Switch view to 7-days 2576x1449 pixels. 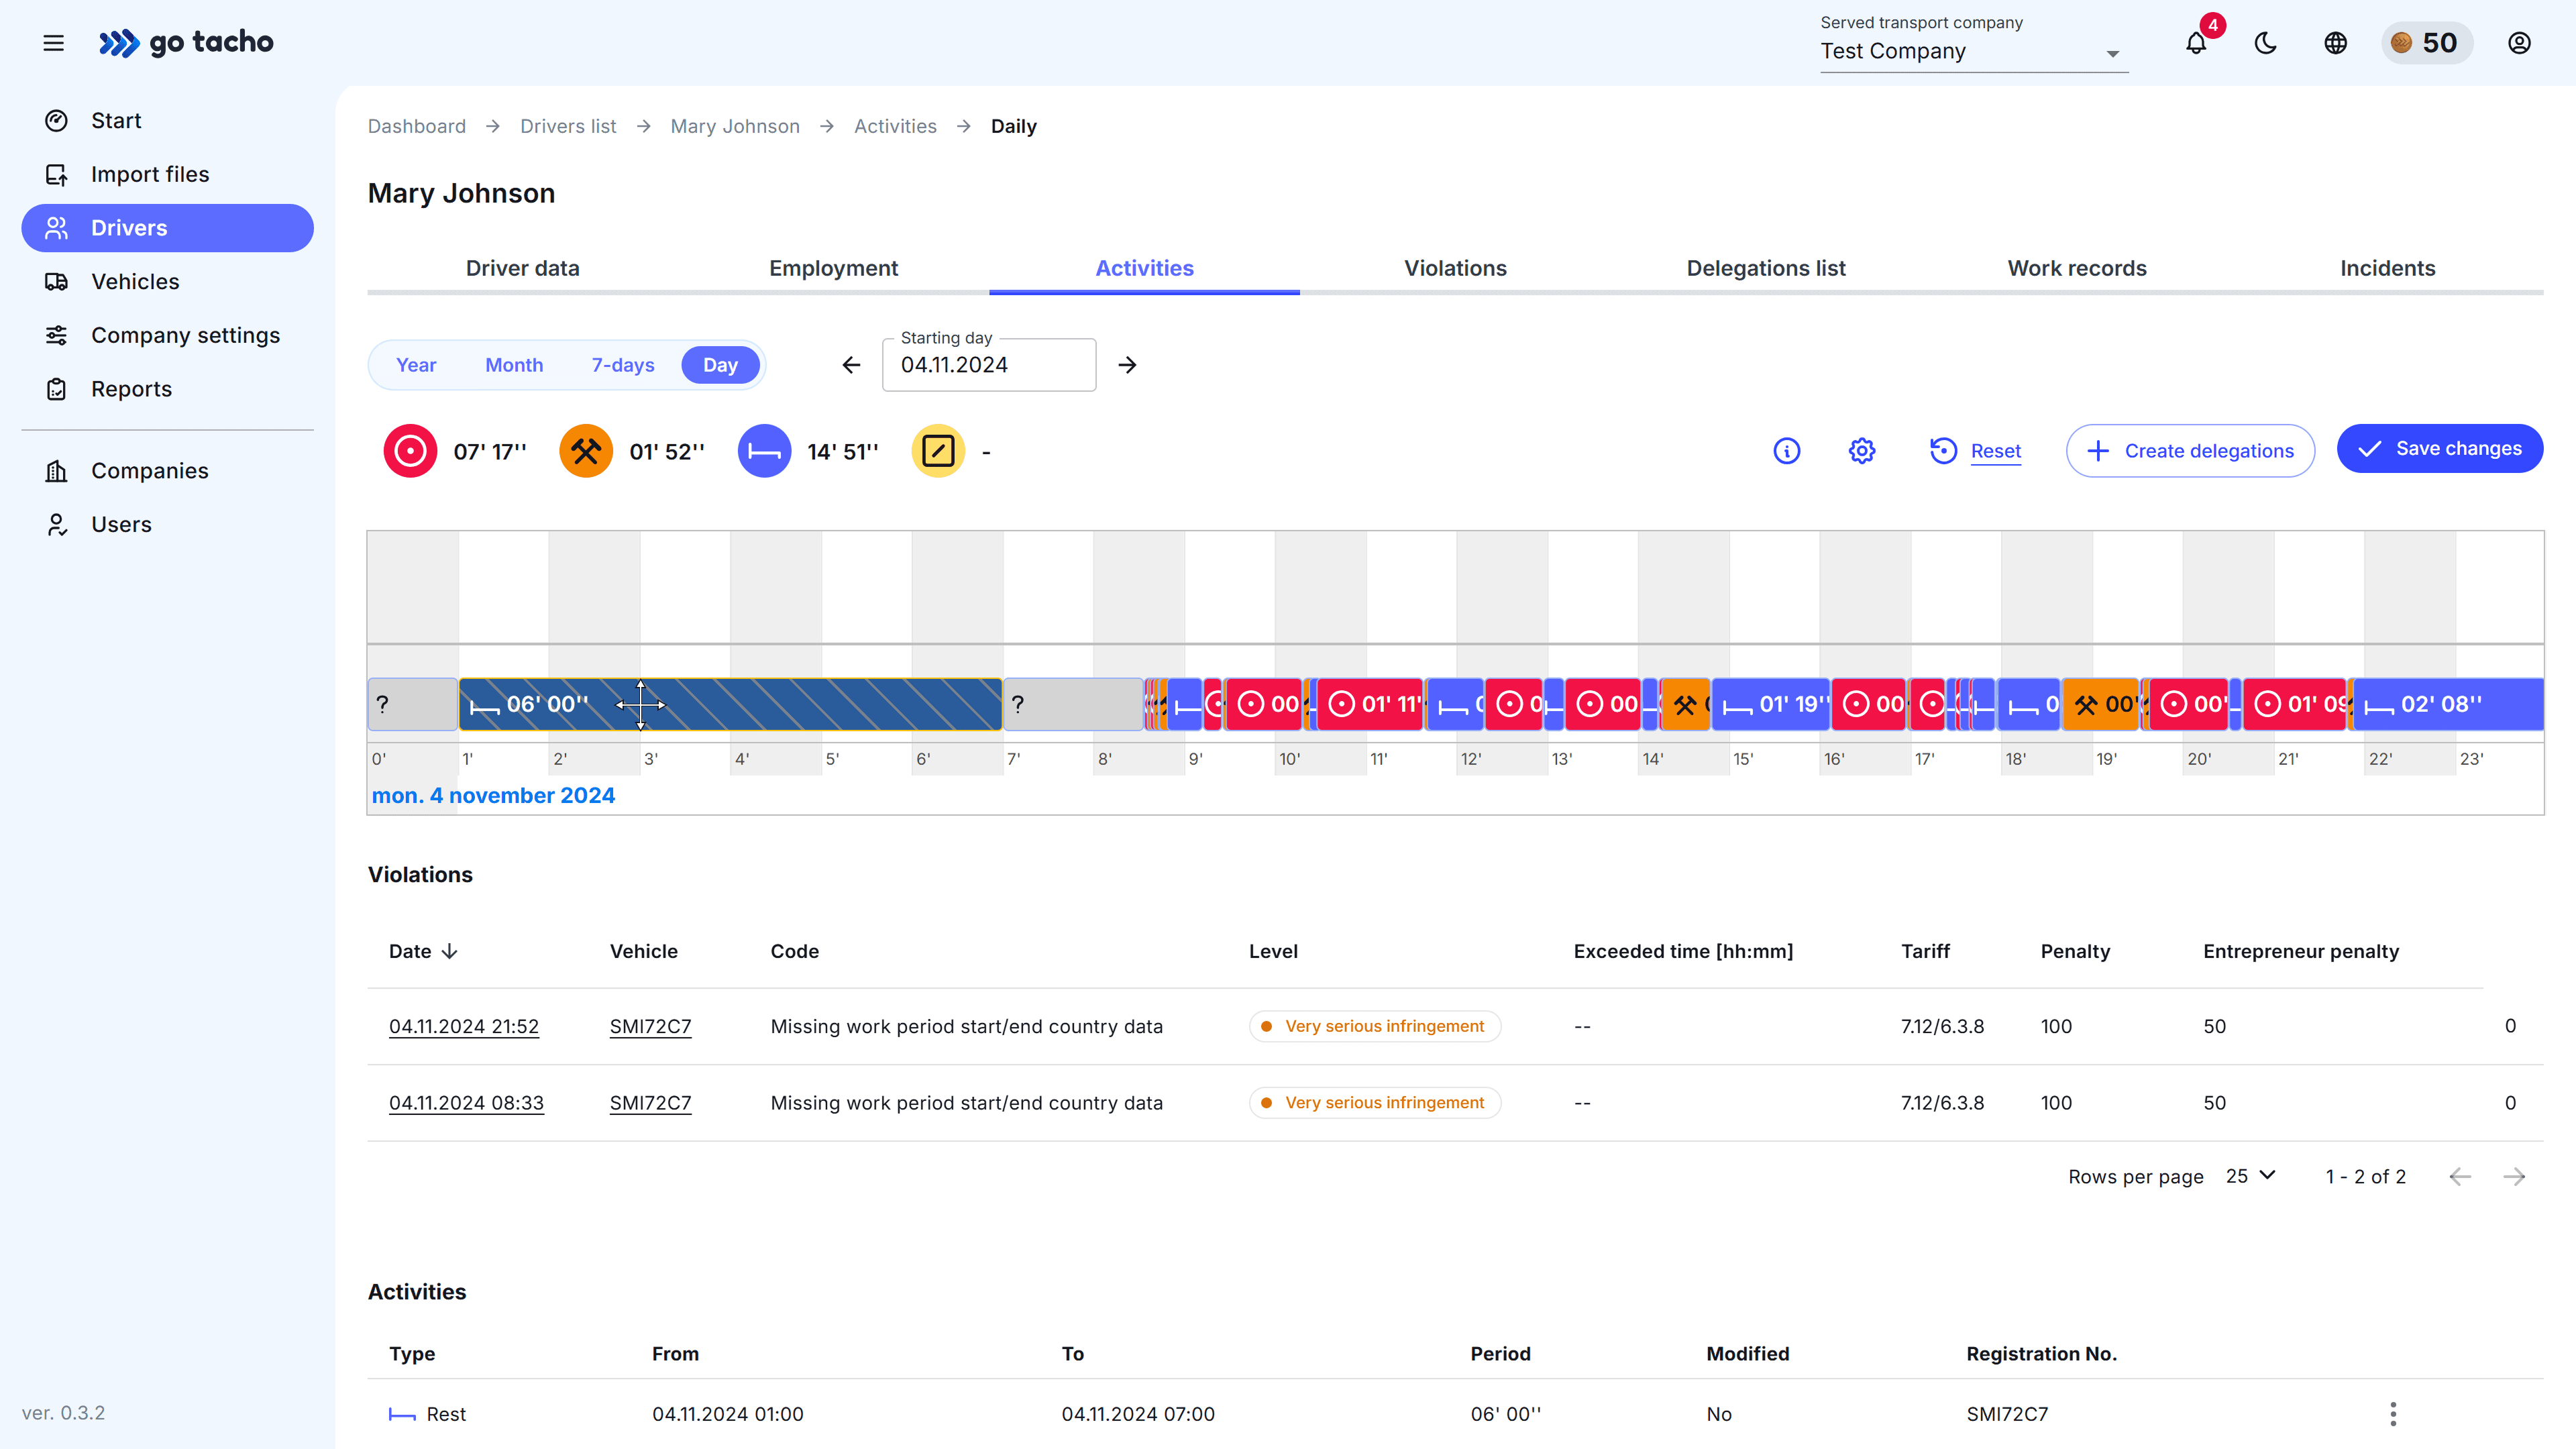[x=622, y=365]
